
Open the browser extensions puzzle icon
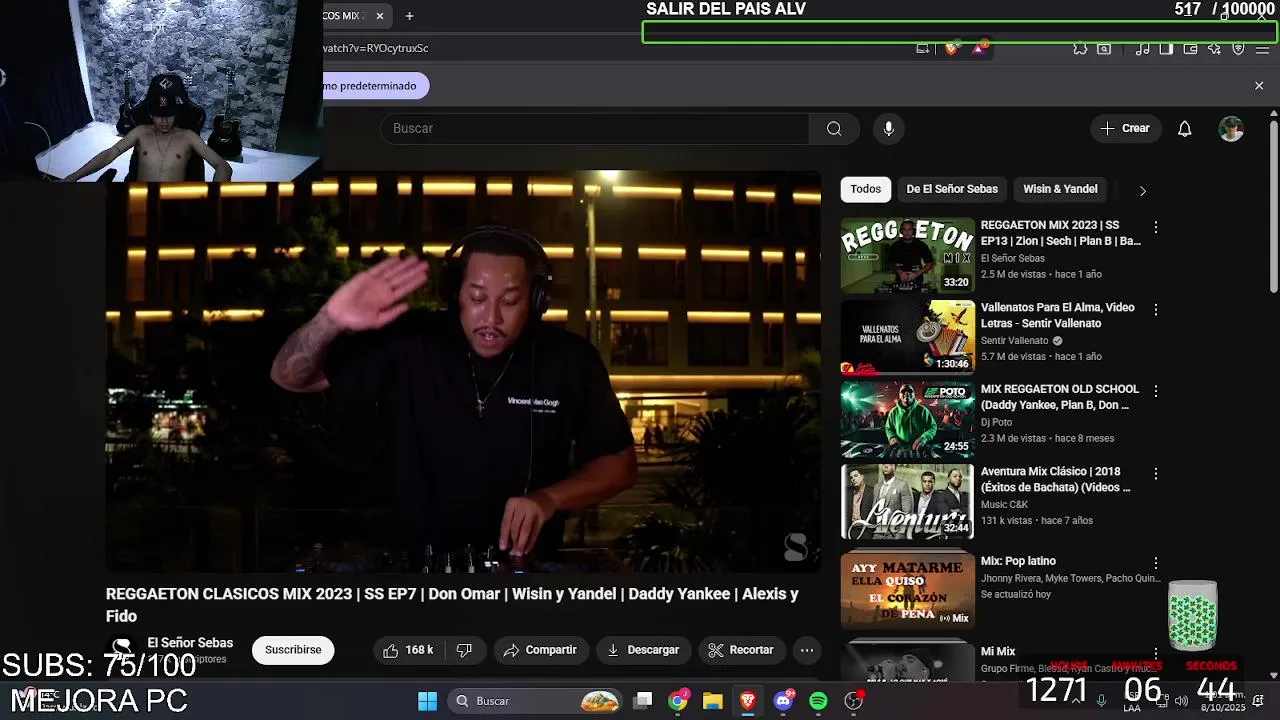pyautogui.click(x=1080, y=48)
